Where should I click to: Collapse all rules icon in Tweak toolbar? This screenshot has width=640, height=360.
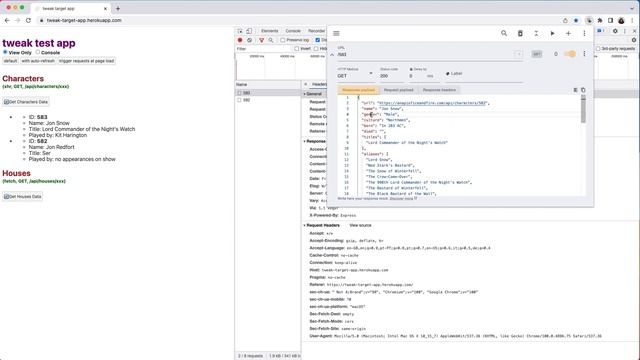pyautogui.click(x=536, y=33)
